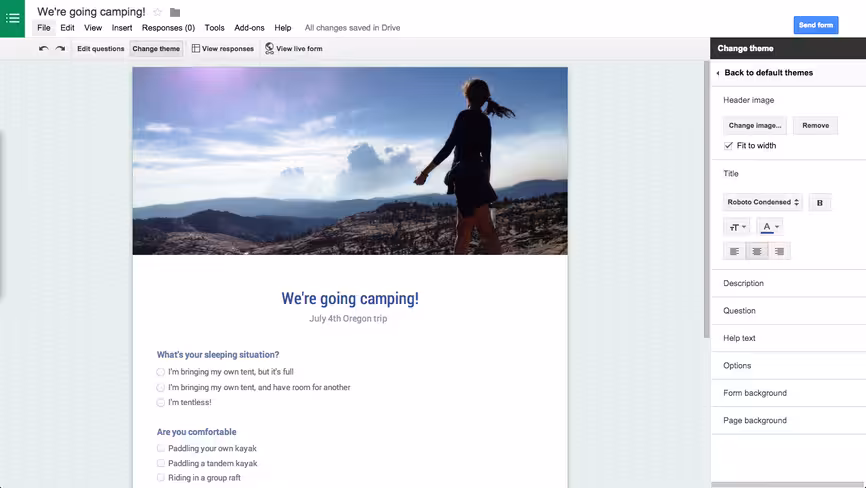Click the View responses spreadsheet icon

tap(196, 49)
